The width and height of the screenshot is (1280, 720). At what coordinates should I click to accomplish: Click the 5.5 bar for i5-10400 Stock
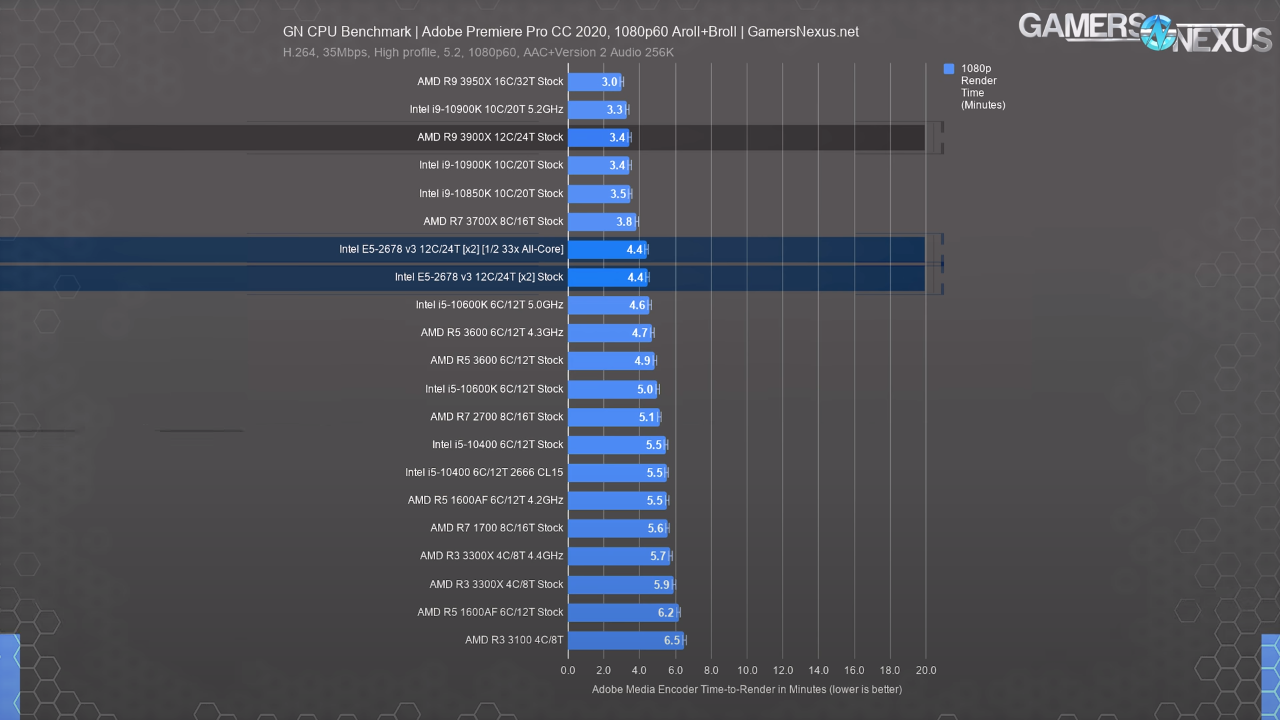tap(617, 445)
